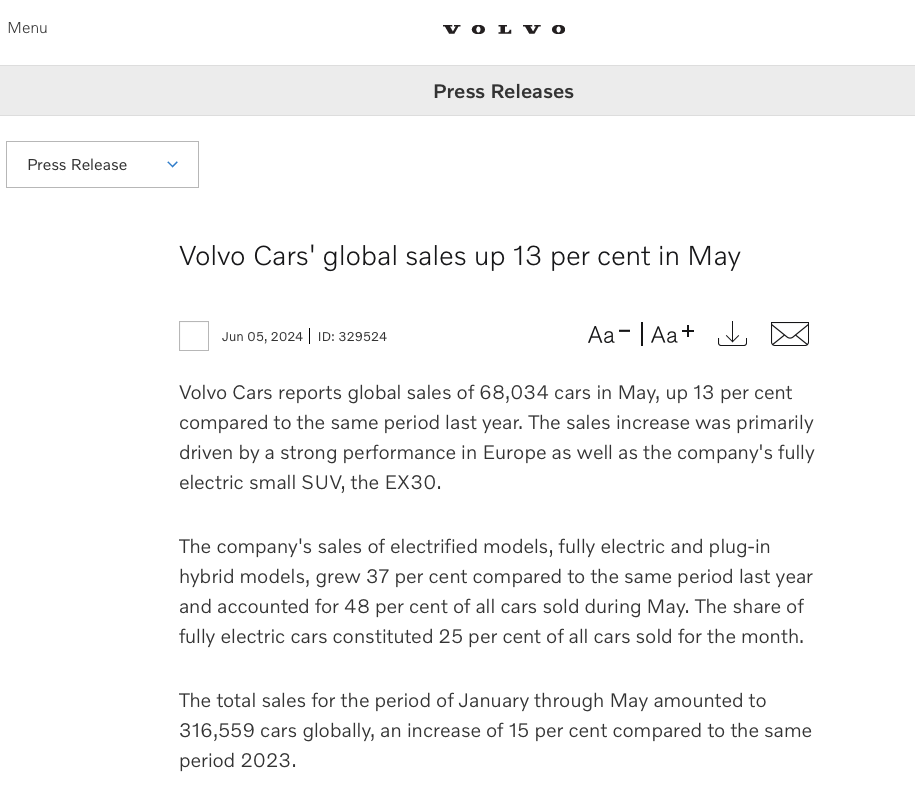
Task: Decrease text size with Aa- icon
Action: click(609, 334)
